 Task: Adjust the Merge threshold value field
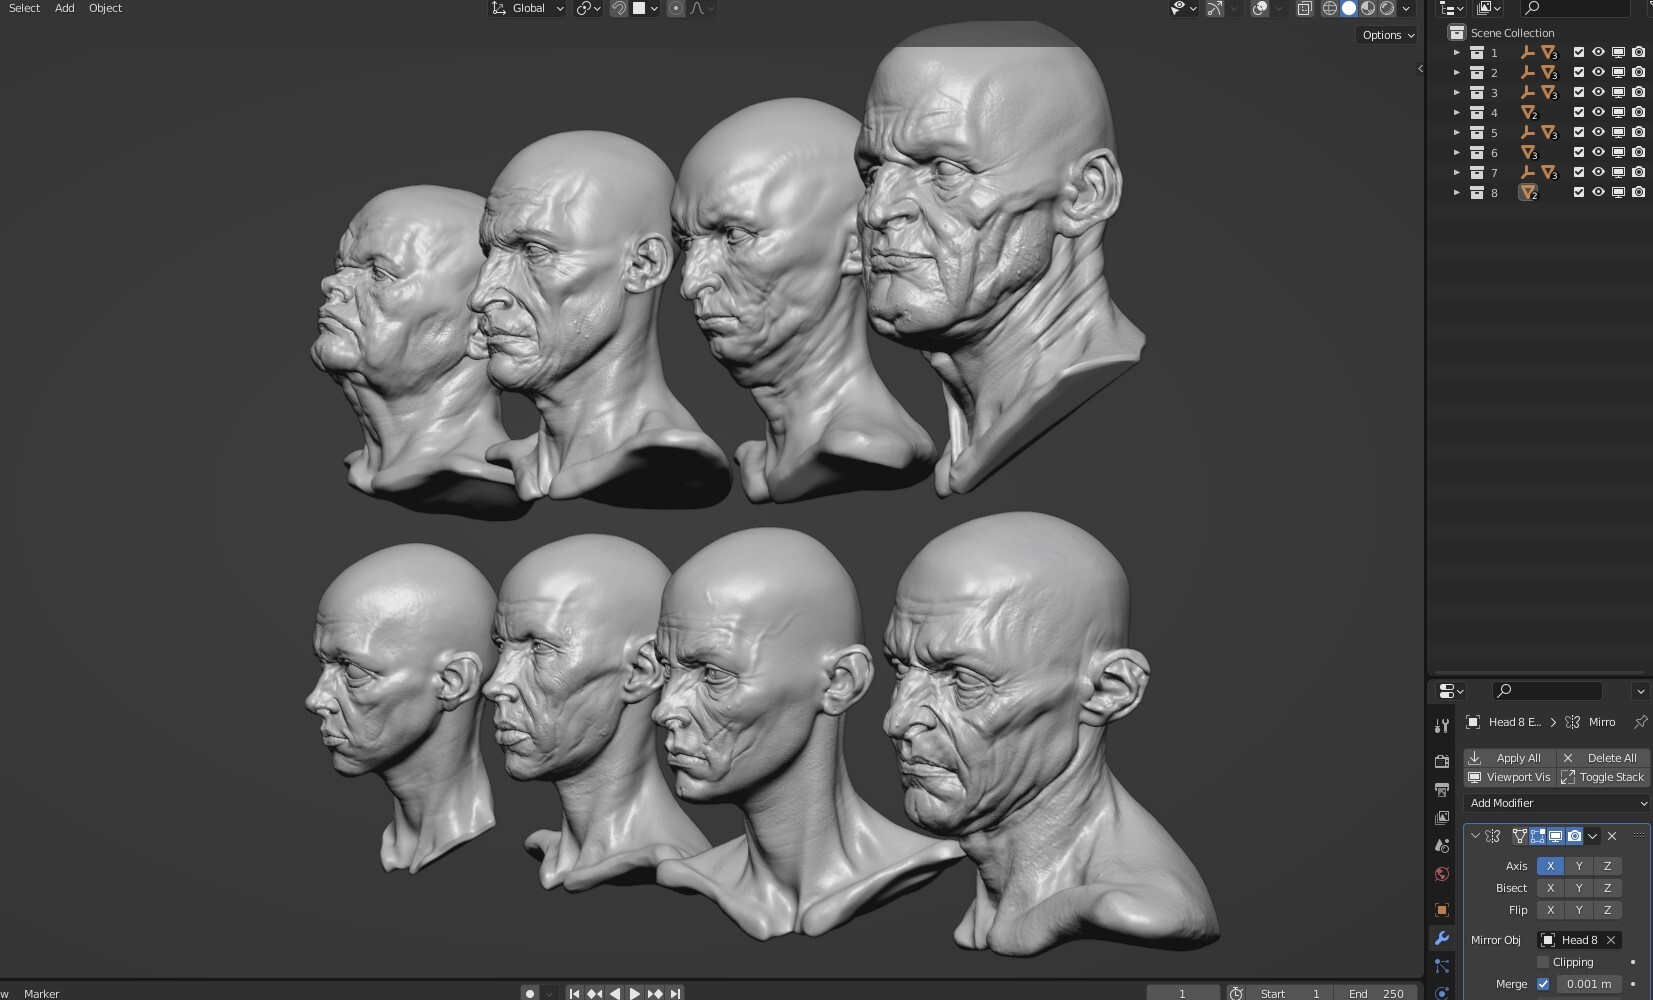[1588, 984]
